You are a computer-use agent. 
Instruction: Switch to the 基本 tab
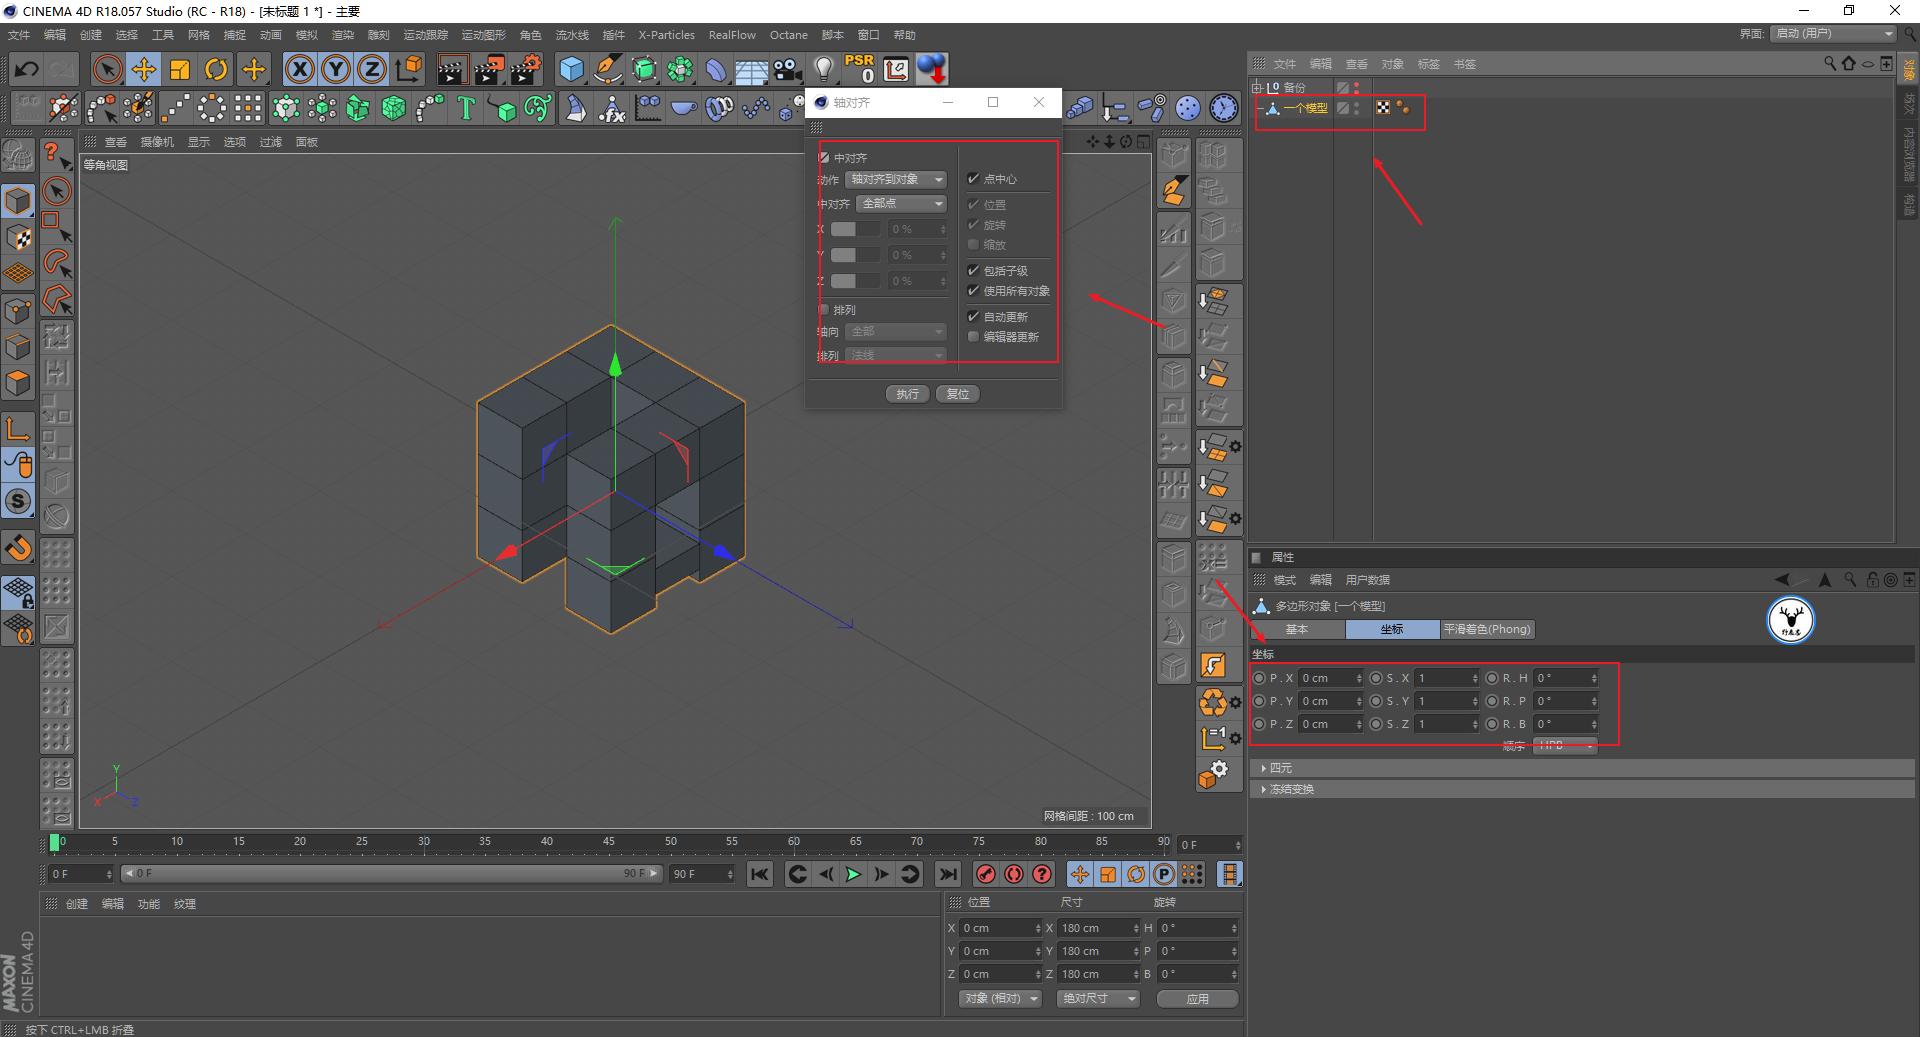pyautogui.click(x=1296, y=629)
